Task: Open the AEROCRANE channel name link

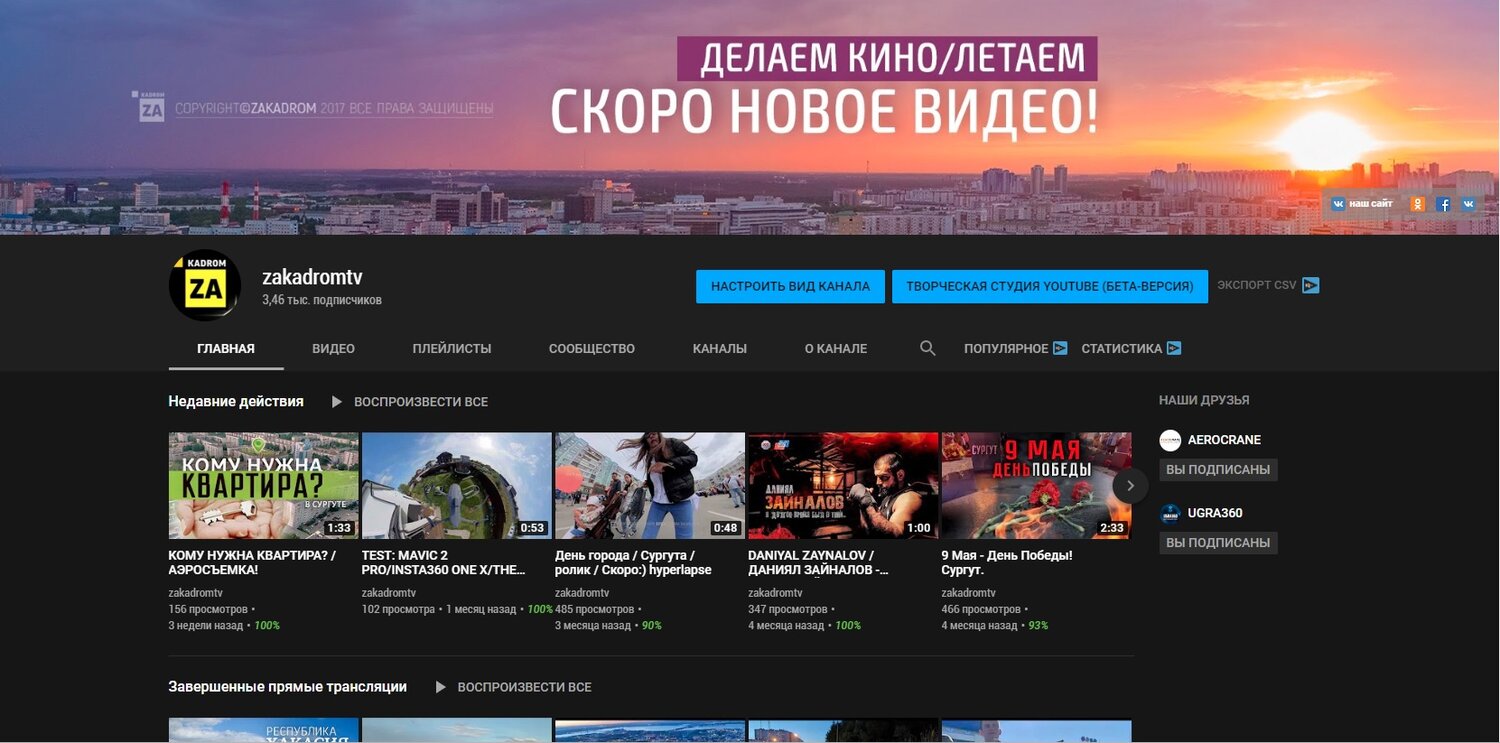Action: pos(1224,440)
